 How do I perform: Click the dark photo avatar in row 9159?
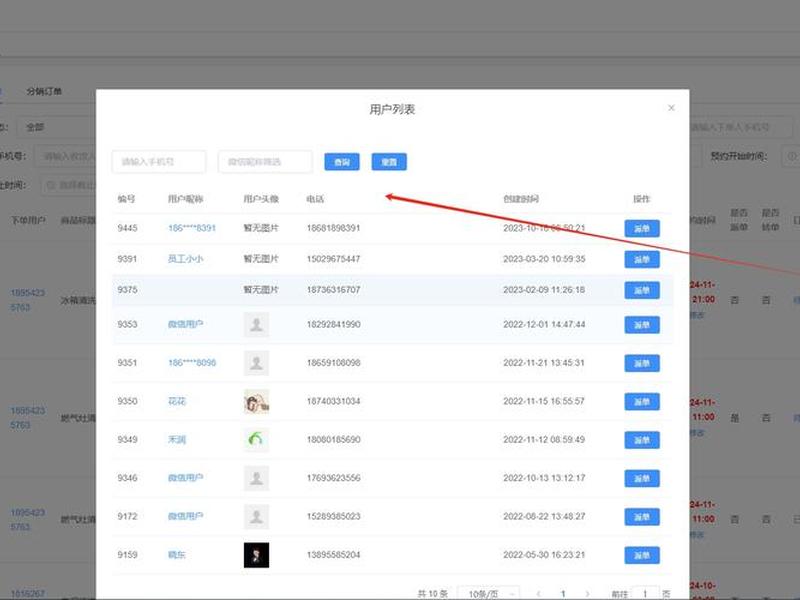(x=256, y=555)
